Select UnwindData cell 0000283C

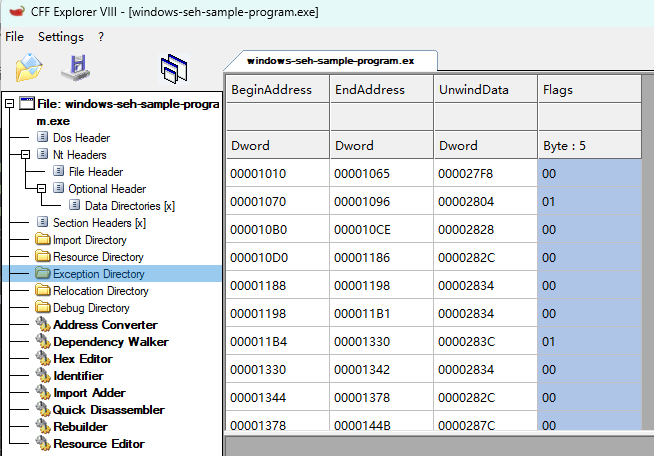click(x=485, y=341)
